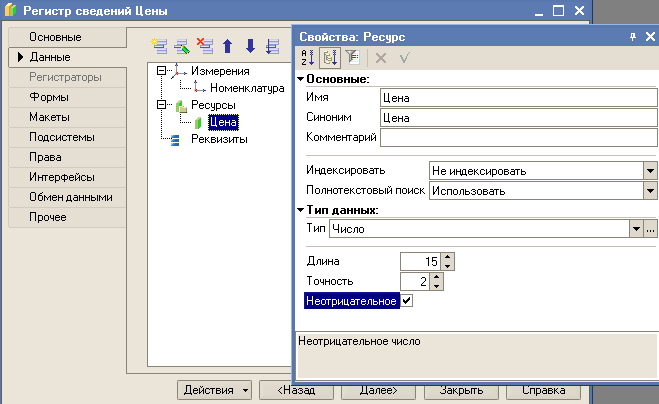Viewport: 659px width, 404px height.
Task: Click the Длина numeric field
Action: tap(421, 261)
